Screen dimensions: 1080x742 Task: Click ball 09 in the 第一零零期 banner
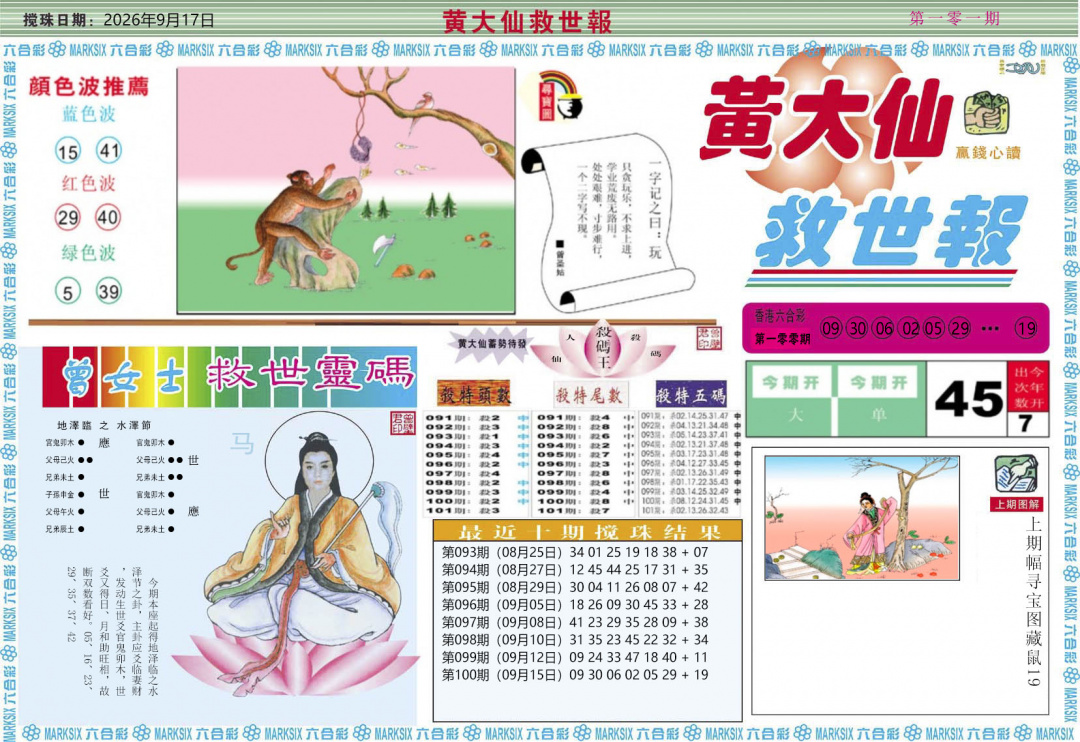tap(831, 328)
